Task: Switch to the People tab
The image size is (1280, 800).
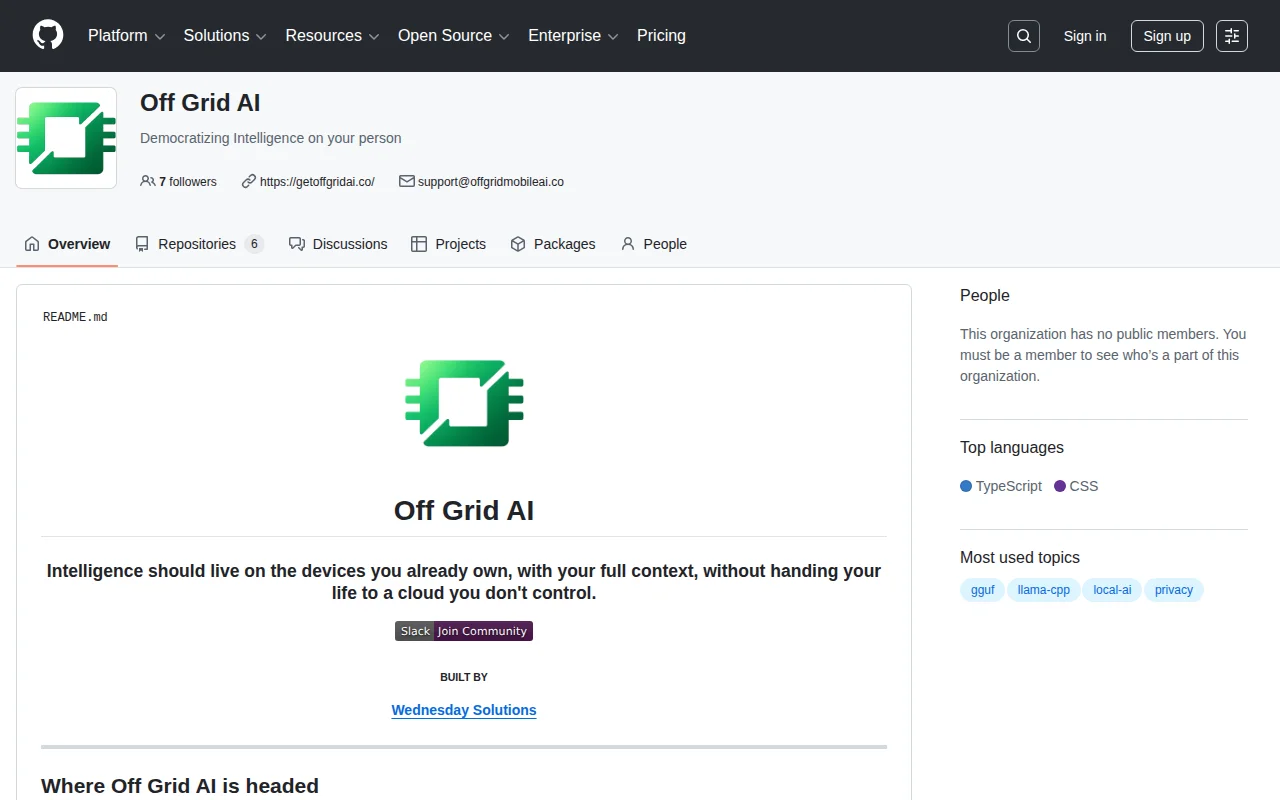Action: [x=654, y=244]
